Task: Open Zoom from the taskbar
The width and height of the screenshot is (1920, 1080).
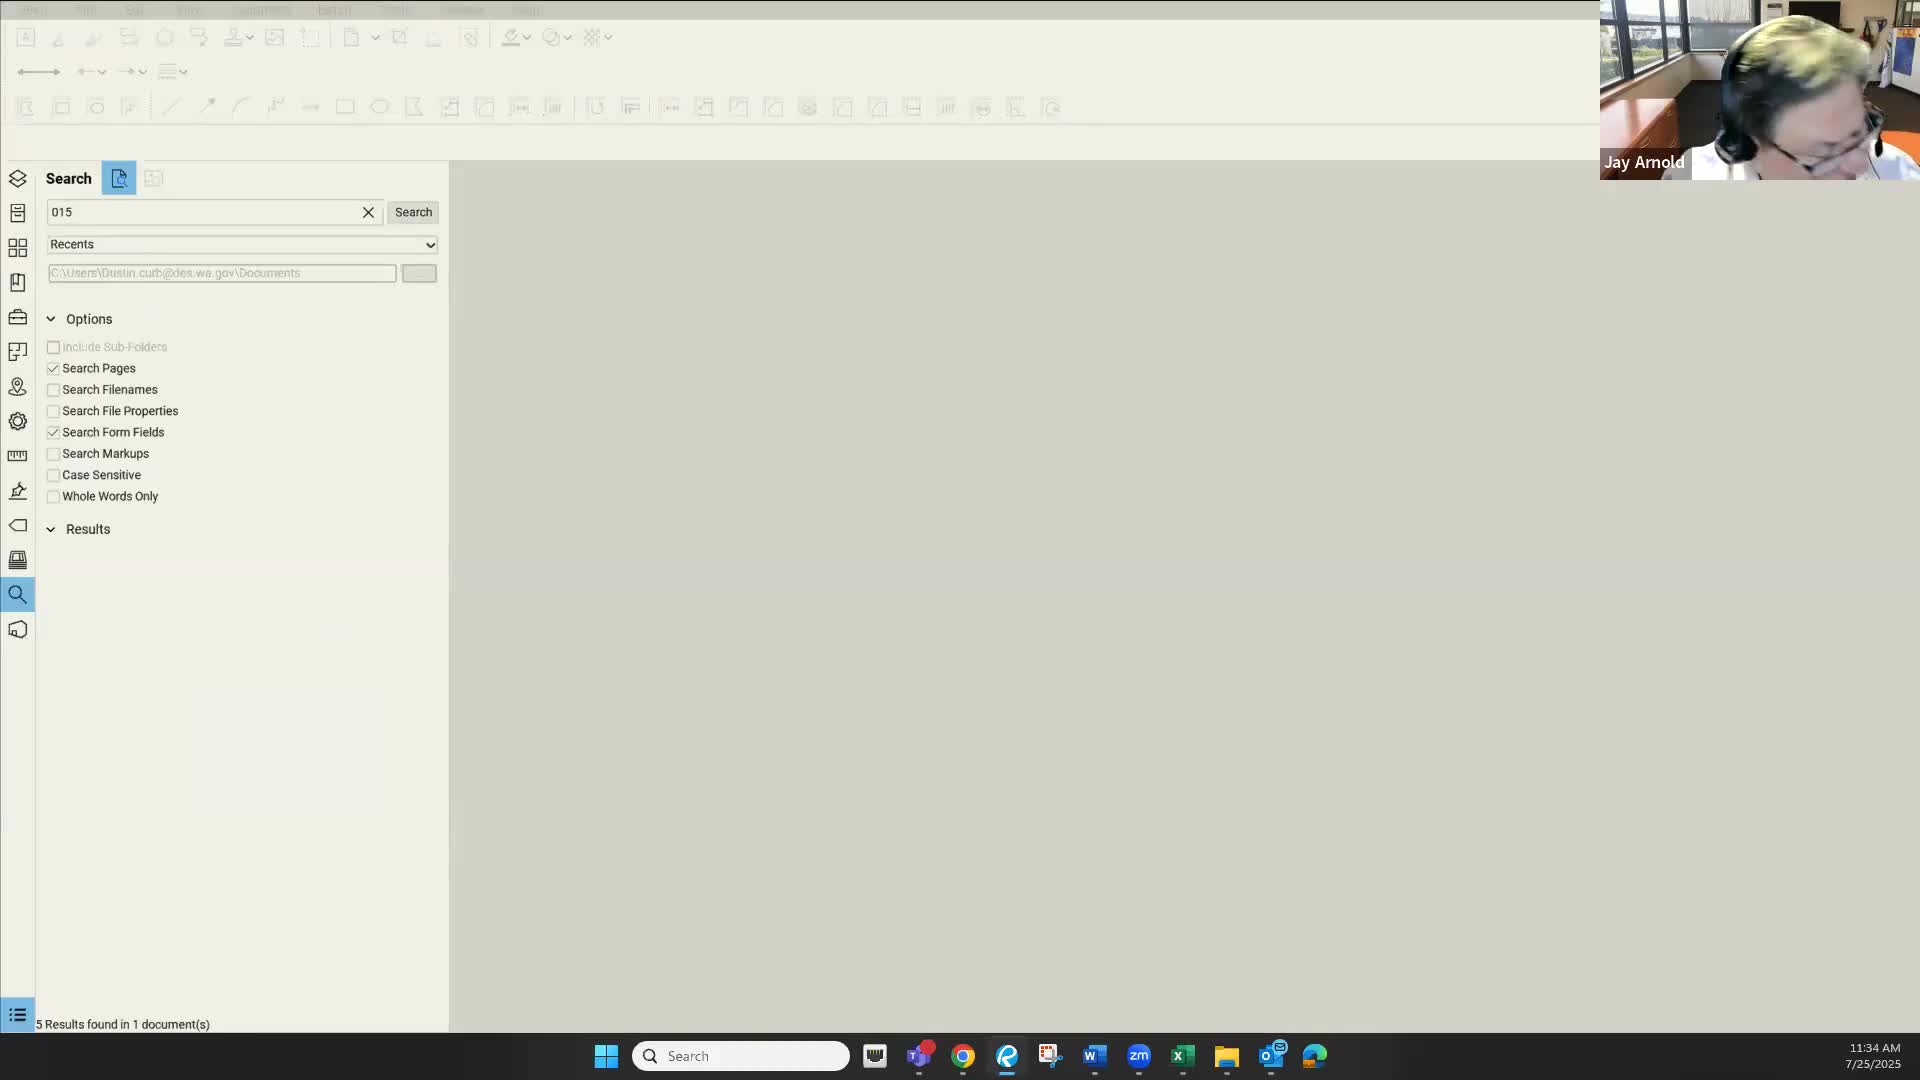Action: [1139, 1056]
